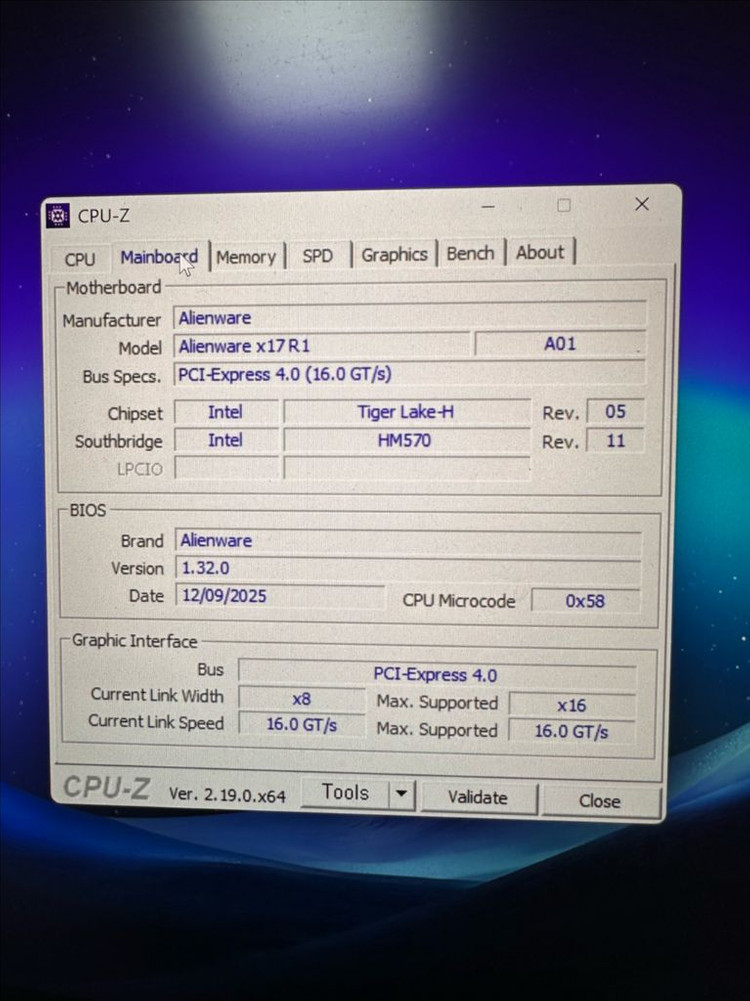Screen dimensions: 750x1001
Task: Select the Model field Alienware x17 R1
Action: (x=322, y=345)
